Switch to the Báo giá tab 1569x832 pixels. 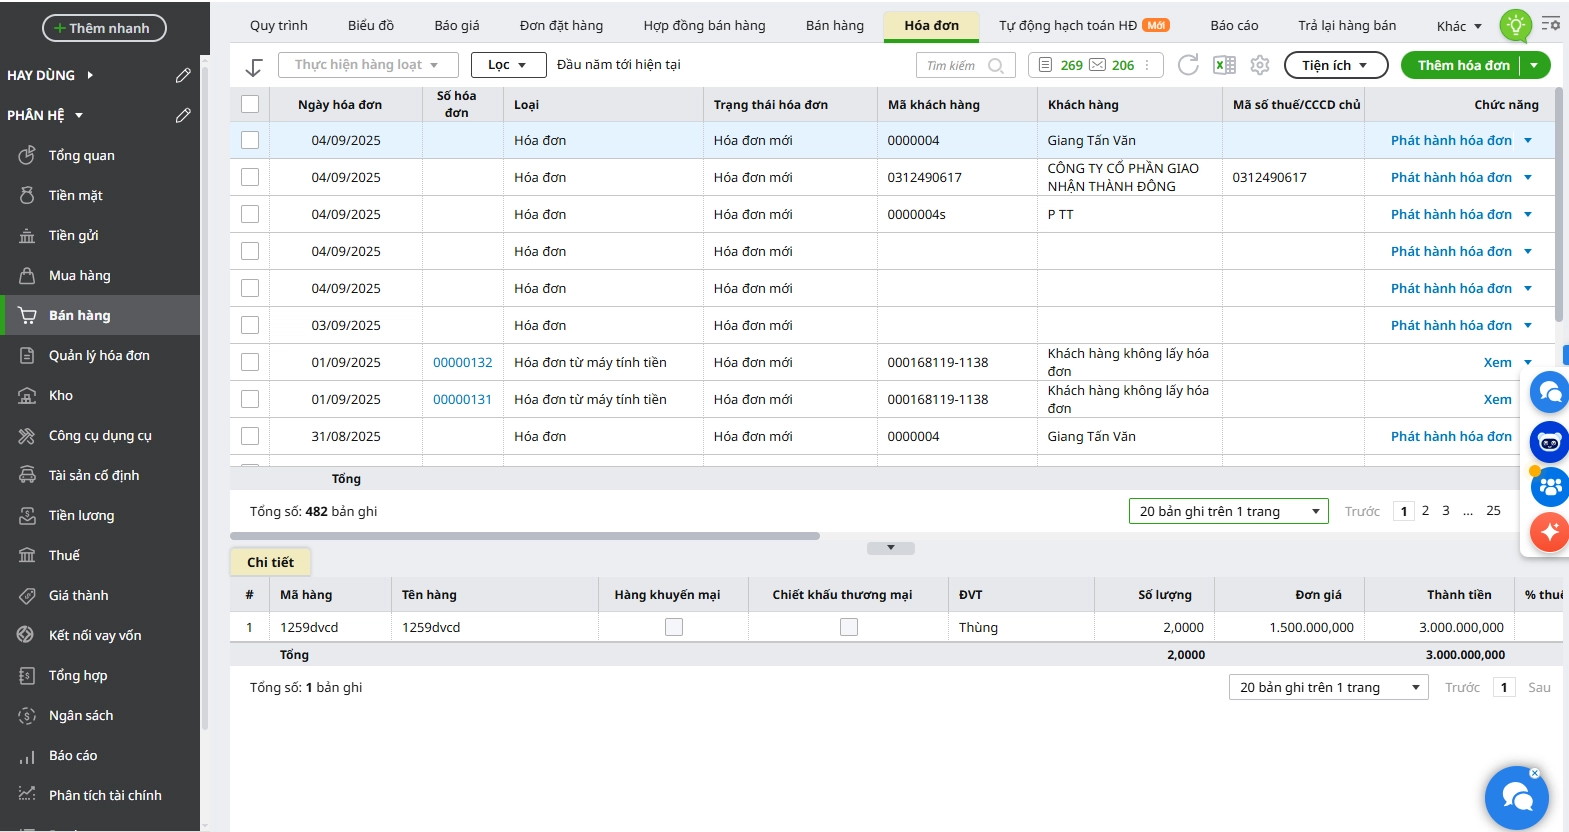coord(456,25)
